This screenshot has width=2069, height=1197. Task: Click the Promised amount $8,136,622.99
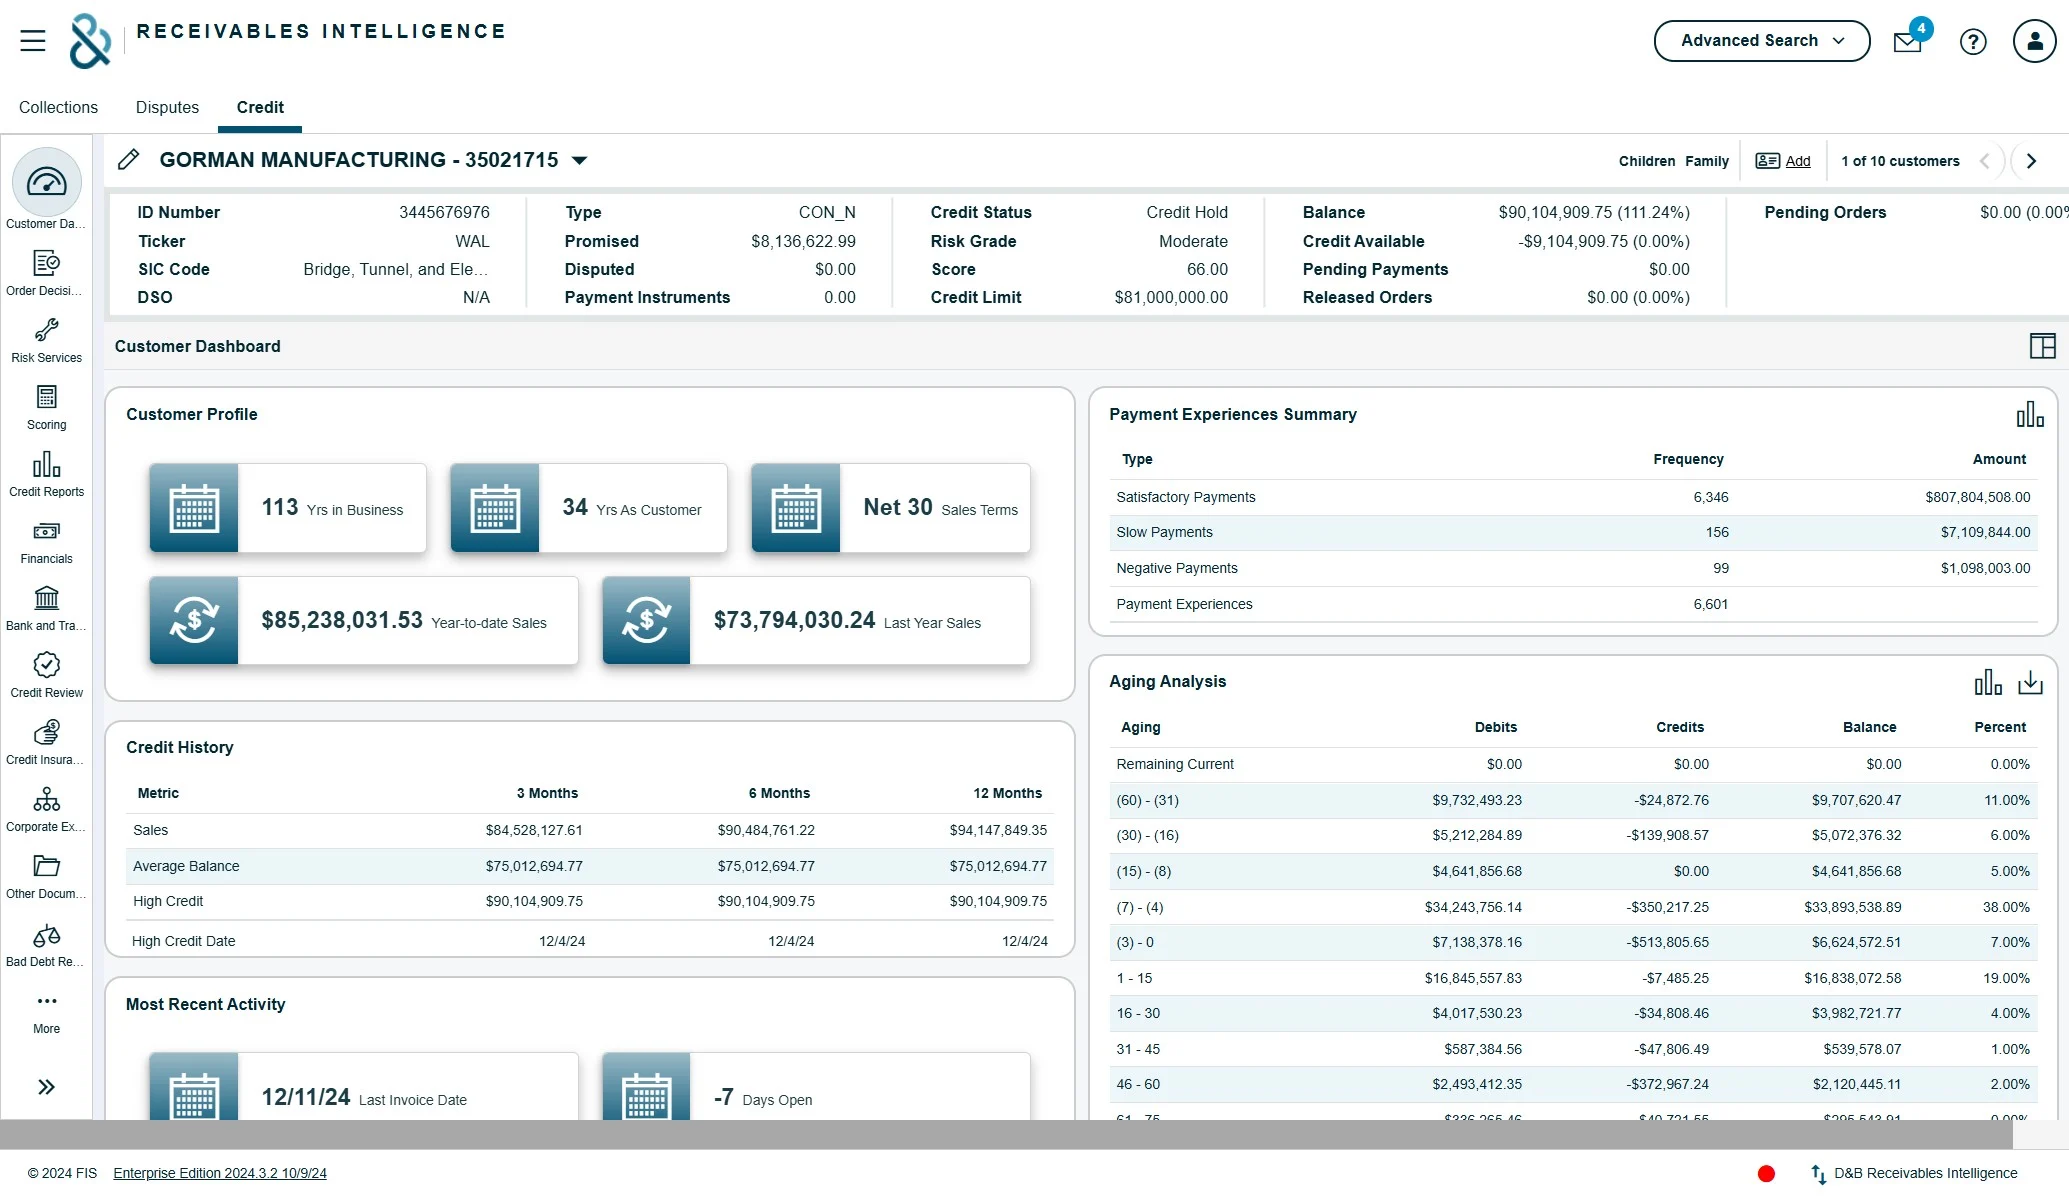(803, 242)
